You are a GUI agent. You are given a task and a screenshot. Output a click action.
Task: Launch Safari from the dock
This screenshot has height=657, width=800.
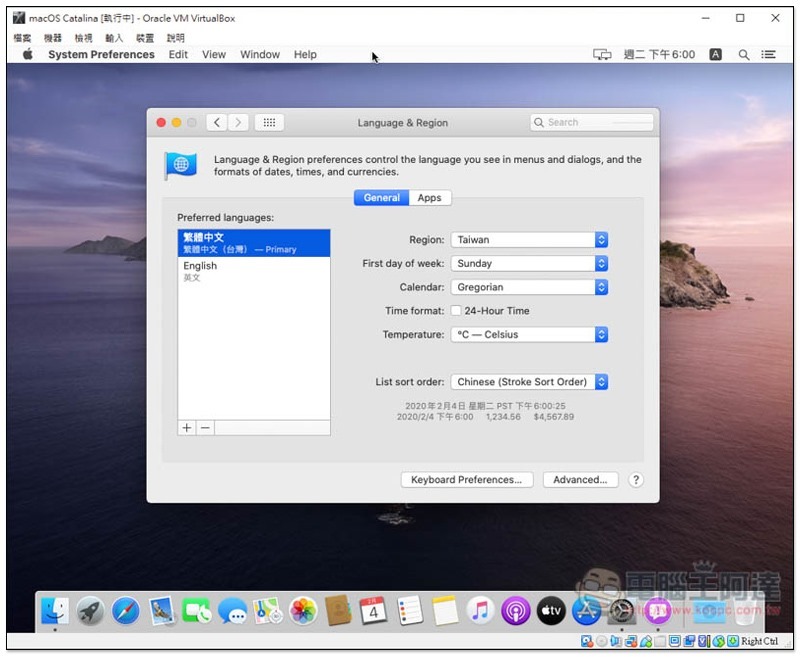(126, 611)
